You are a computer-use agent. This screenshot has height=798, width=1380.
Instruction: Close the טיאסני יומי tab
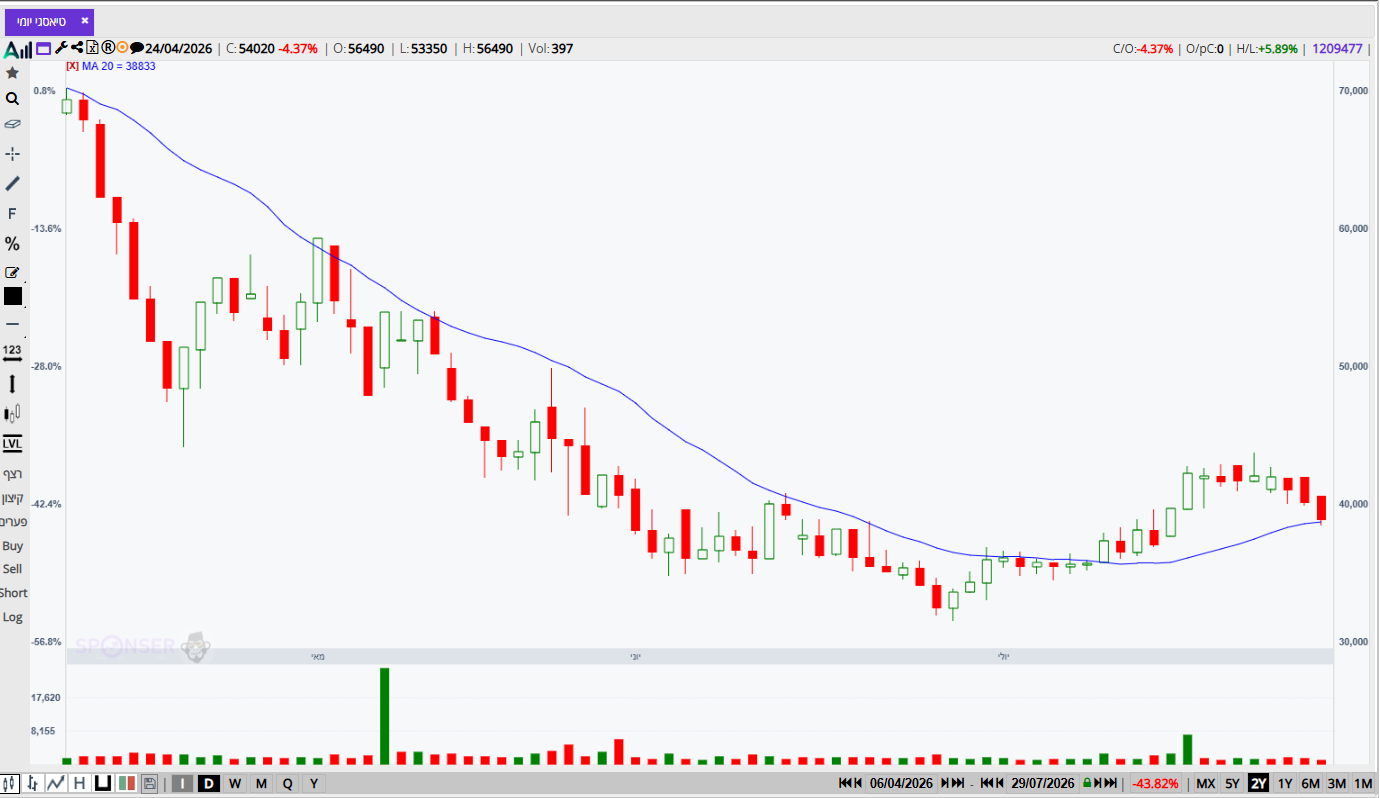click(85, 20)
